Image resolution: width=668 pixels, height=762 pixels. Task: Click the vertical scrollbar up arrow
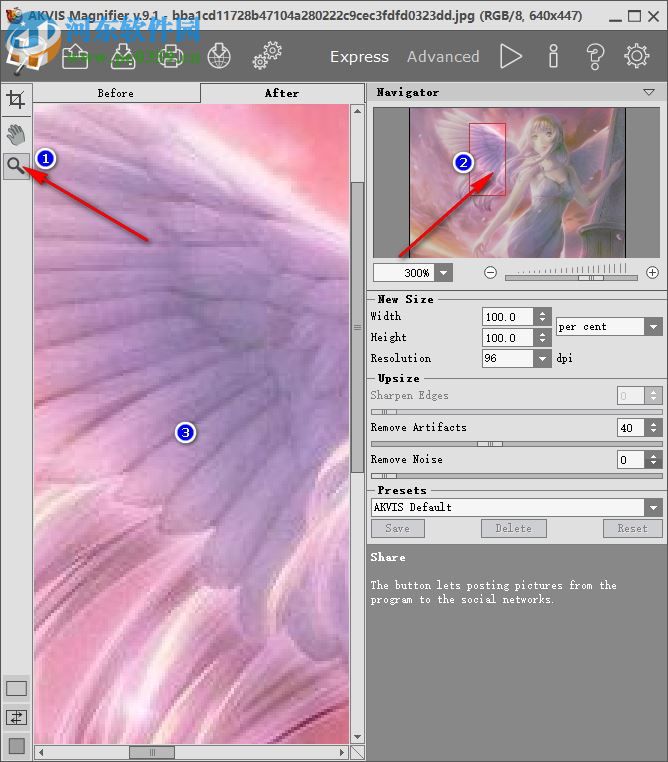coord(358,111)
